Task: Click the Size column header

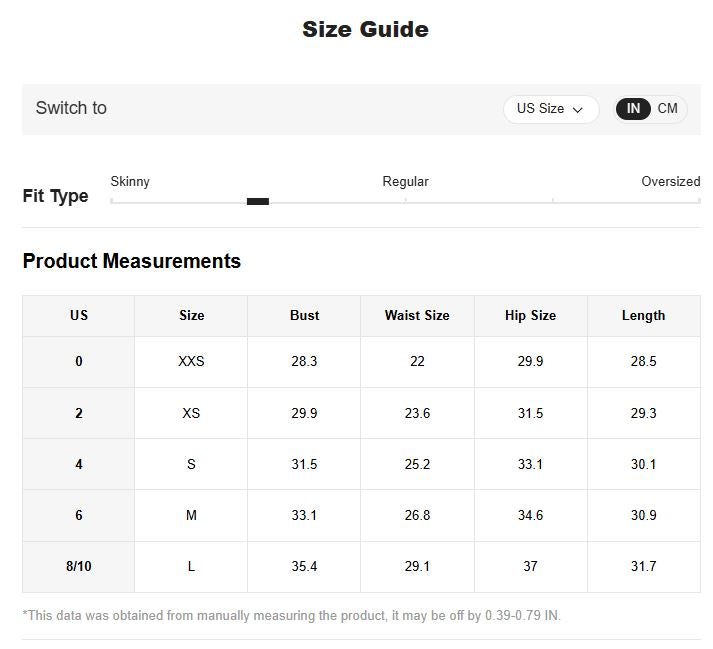Action: click(x=191, y=315)
